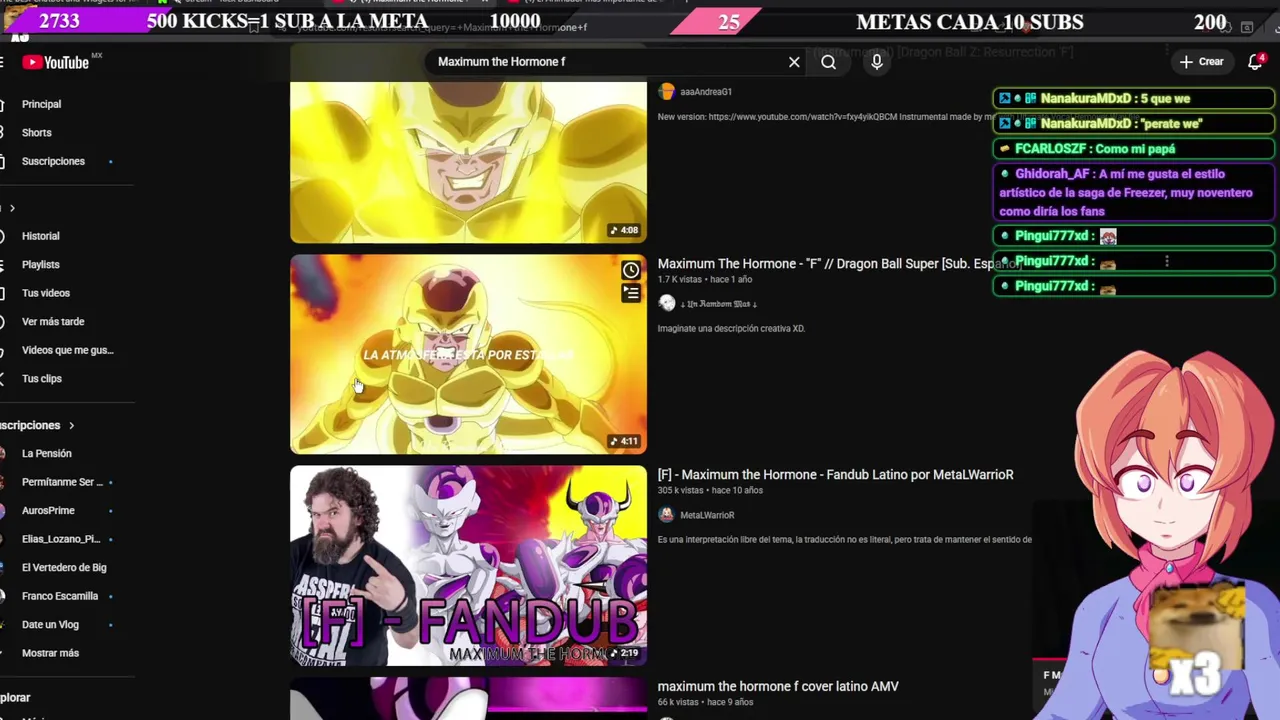Click "1.7 K vistas • hace 1 año" text
This screenshot has width=1280, height=720.
tap(704, 280)
